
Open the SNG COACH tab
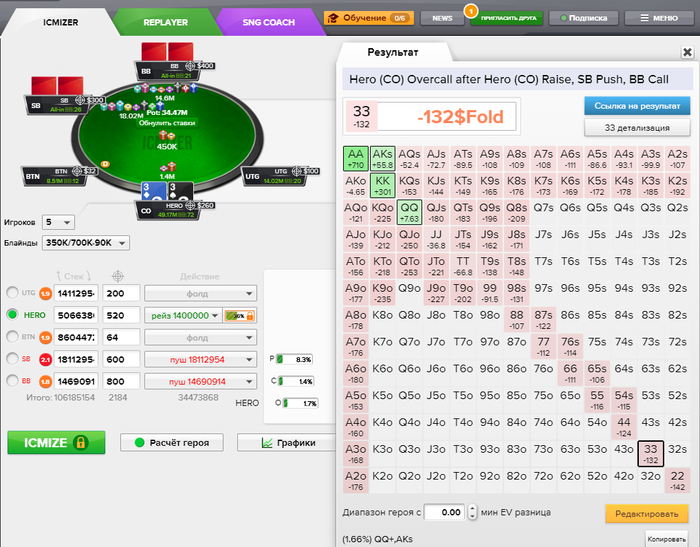pos(268,22)
